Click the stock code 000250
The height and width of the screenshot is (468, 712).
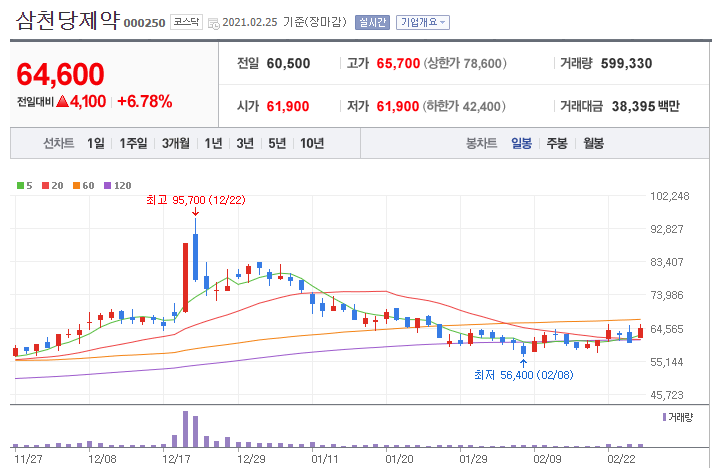[x=144, y=23]
